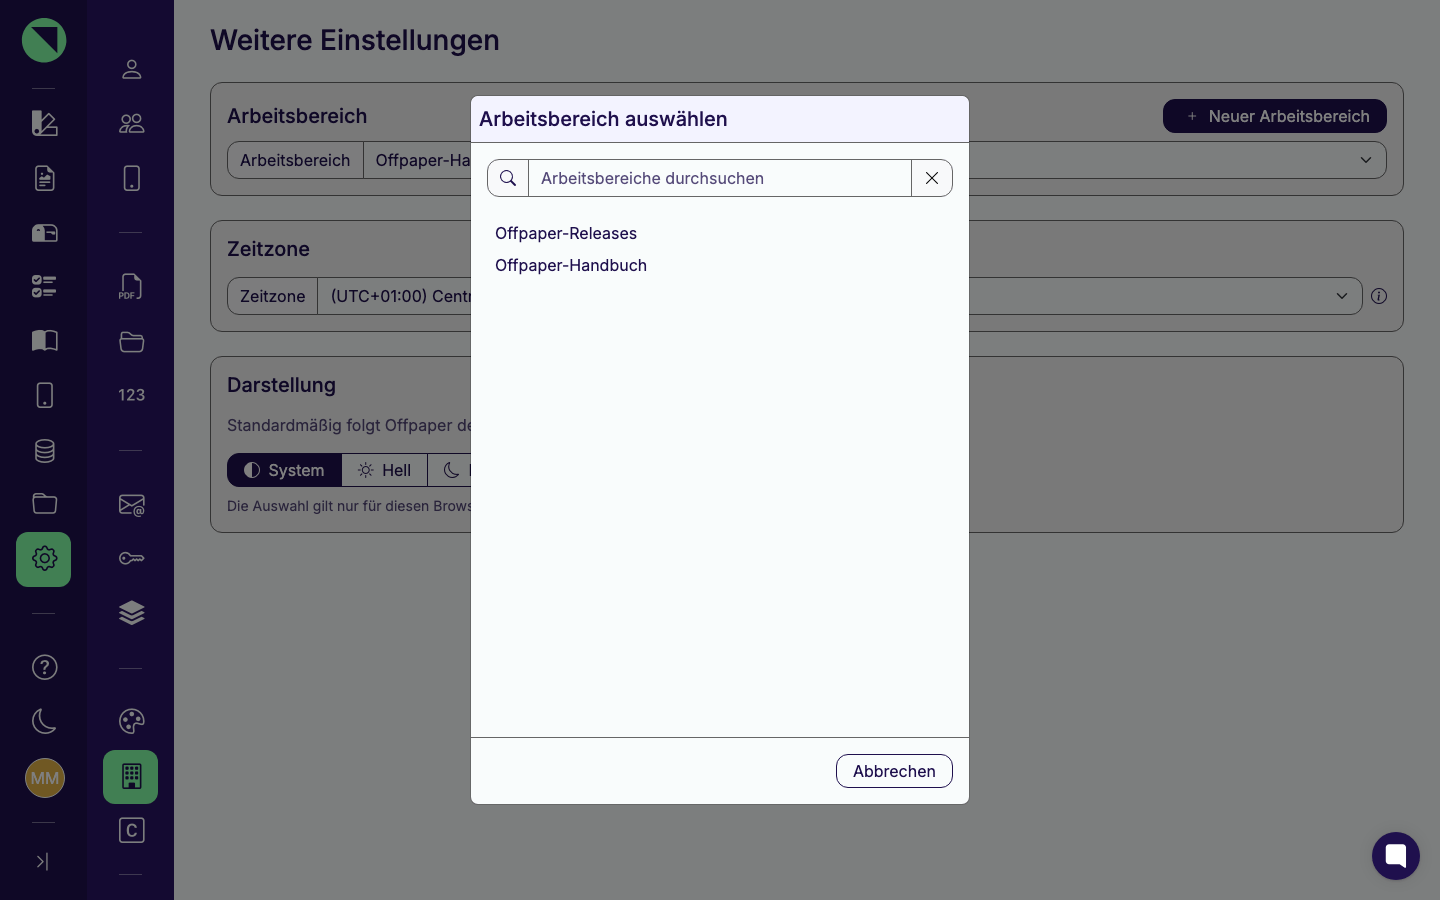
Task: Open the 123 numbering item
Action: tap(131, 395)
